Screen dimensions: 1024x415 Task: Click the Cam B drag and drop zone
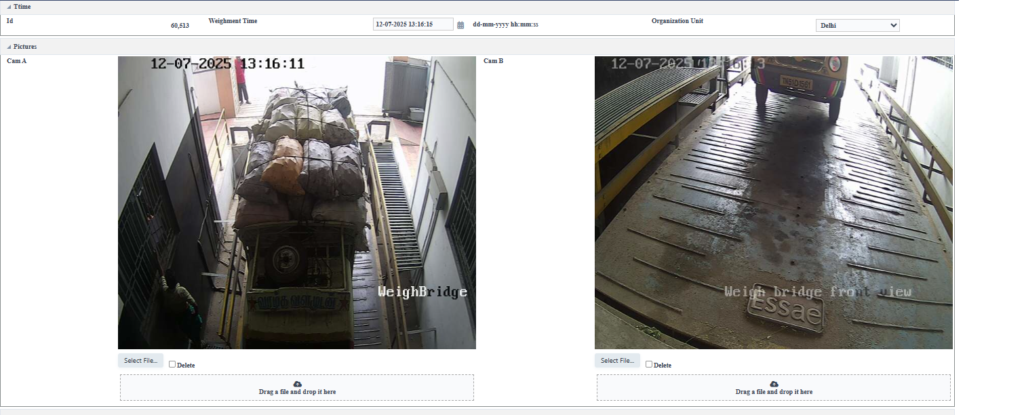click(x=773, y=392)
